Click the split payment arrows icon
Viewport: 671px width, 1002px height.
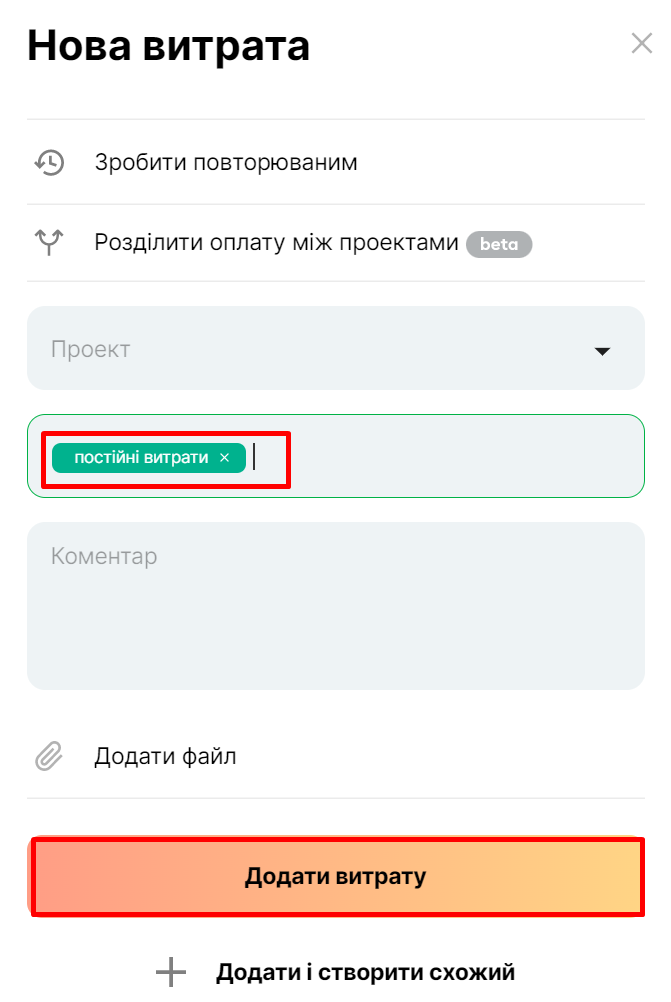(49, 242)
